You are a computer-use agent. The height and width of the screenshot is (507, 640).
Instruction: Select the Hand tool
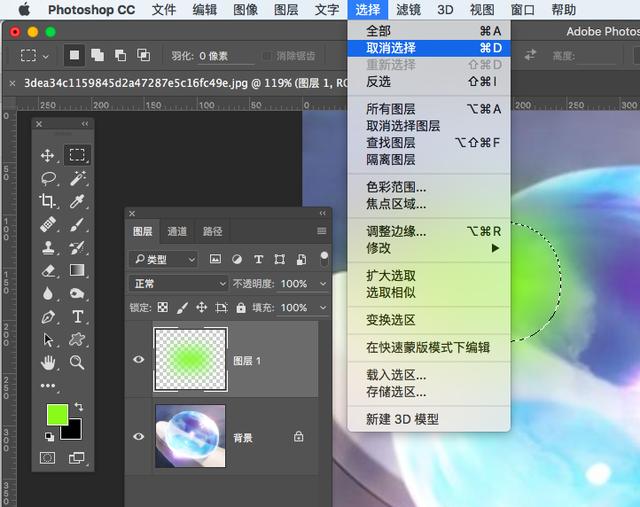point(48,362)
